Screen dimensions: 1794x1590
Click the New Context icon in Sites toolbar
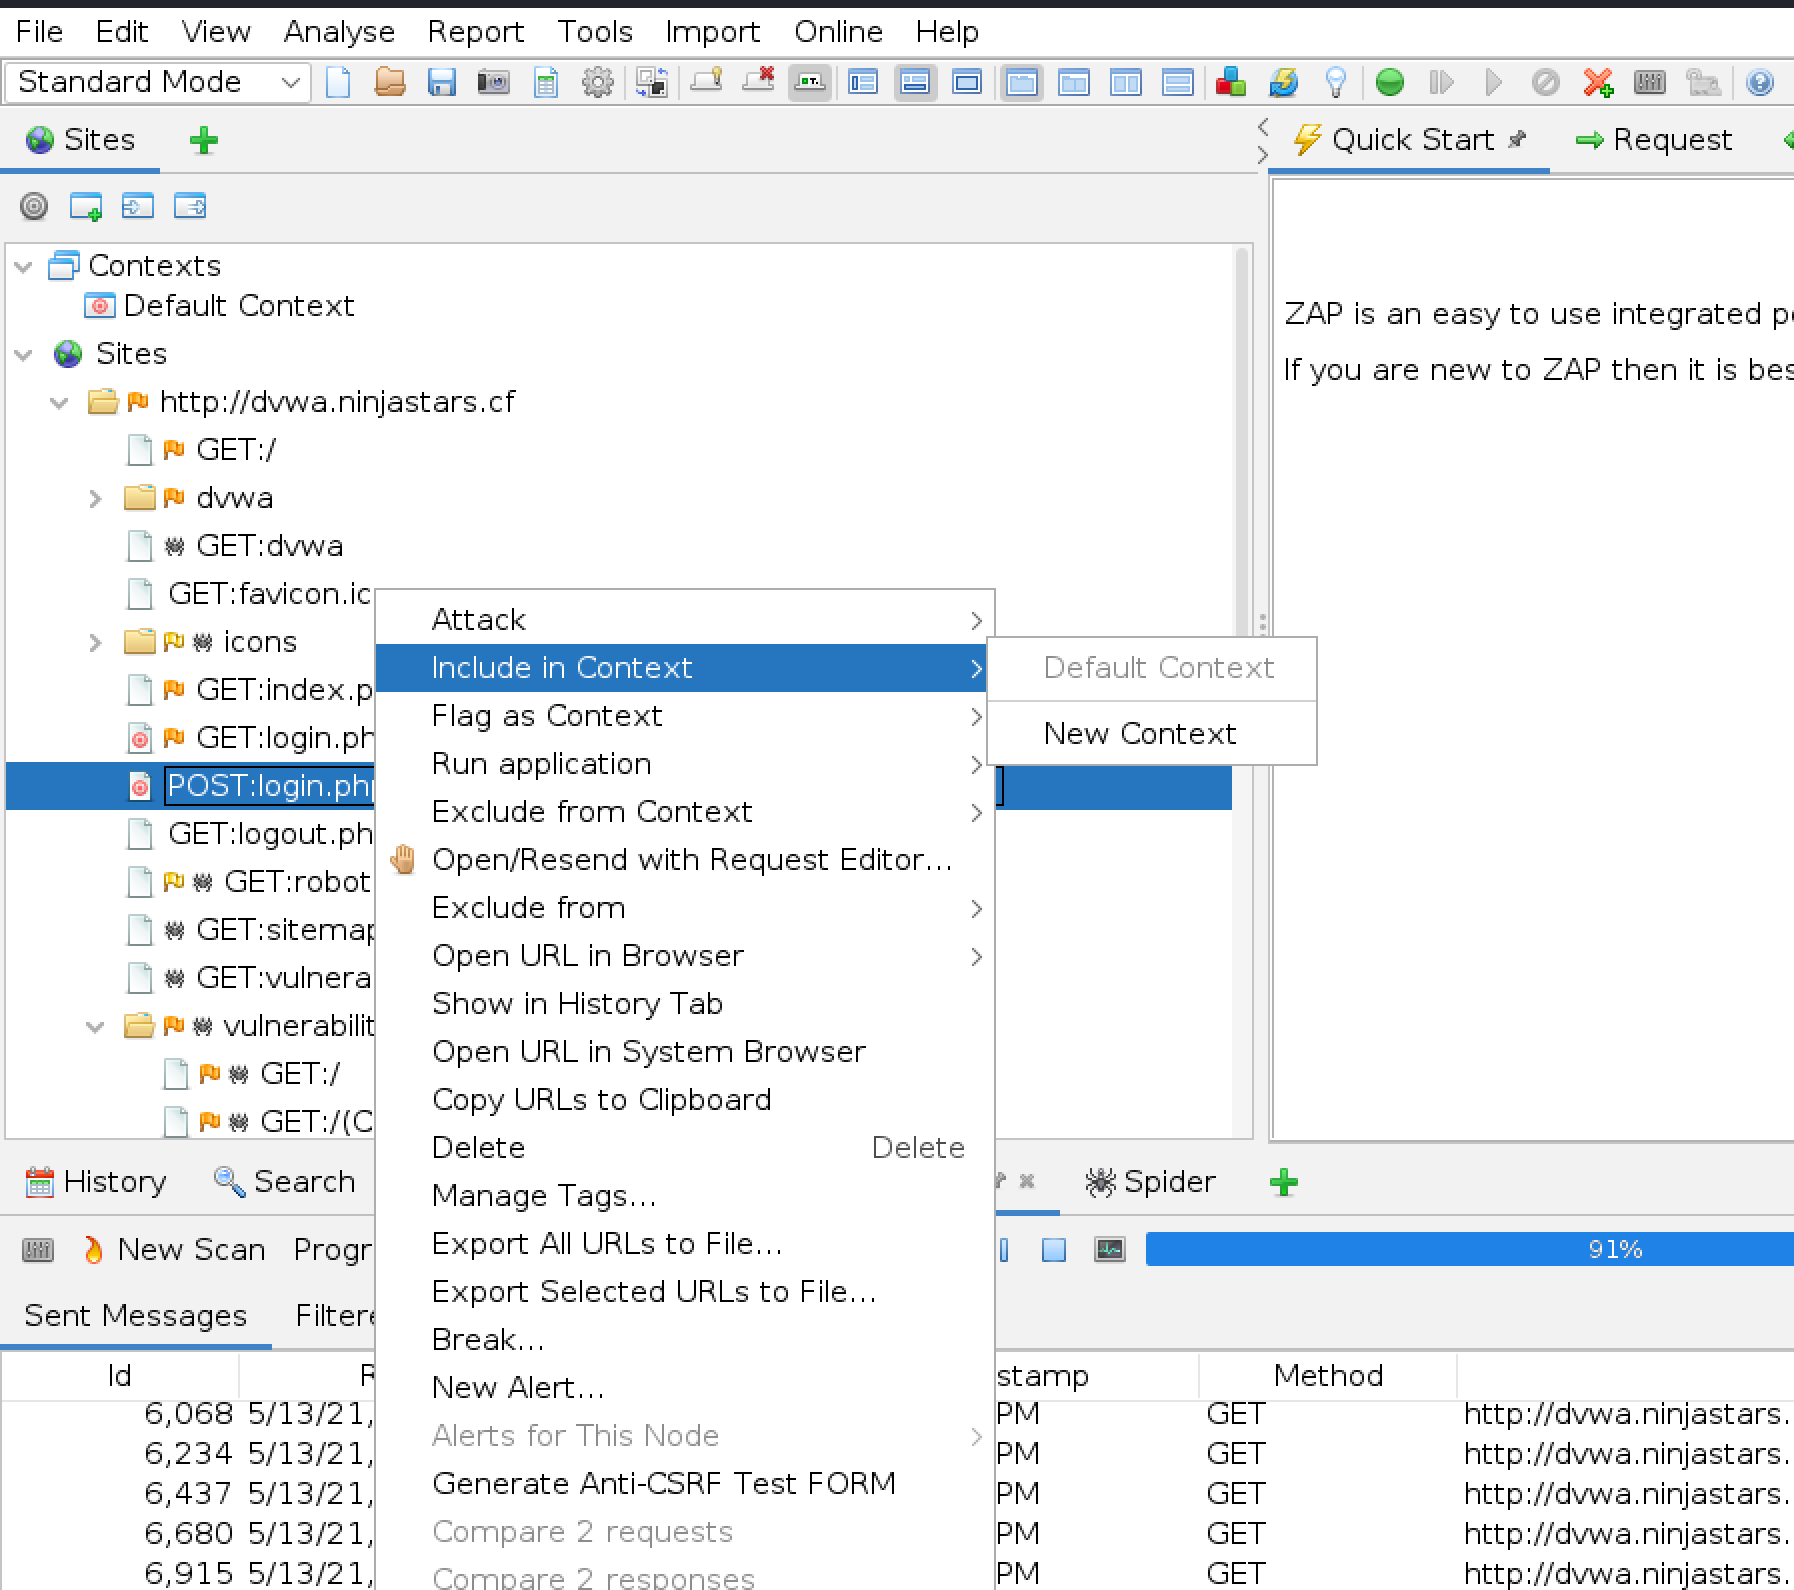(x=86, y=207)
